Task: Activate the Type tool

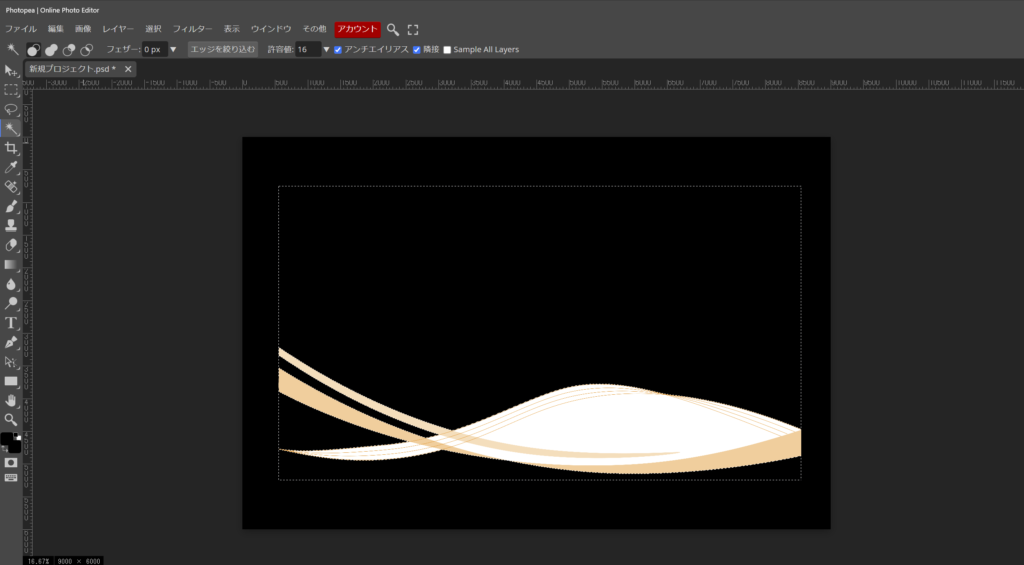Action: pyautogui.click(x=11, y=322)
